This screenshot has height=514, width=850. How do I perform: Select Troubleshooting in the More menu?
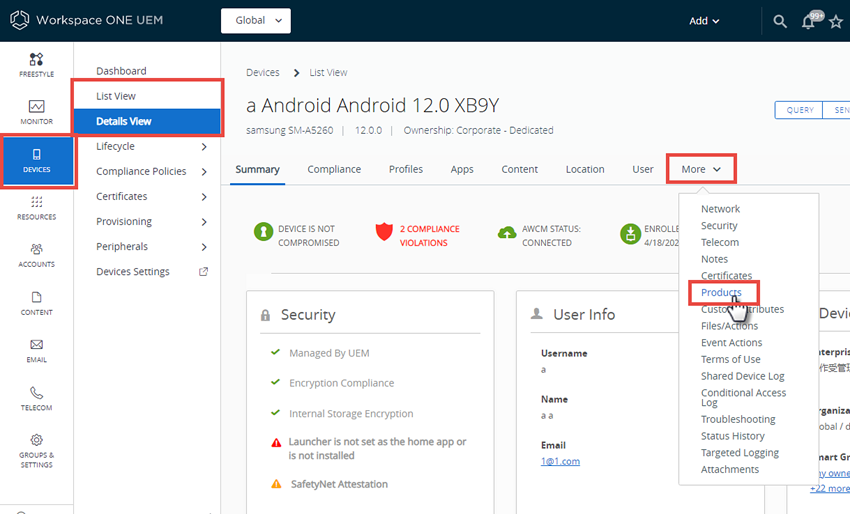coord(738,419)
